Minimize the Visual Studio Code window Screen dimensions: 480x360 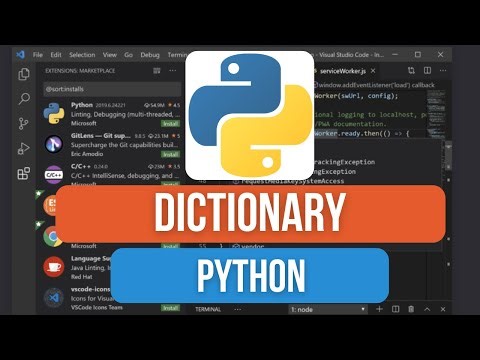[x=395, y=54]
